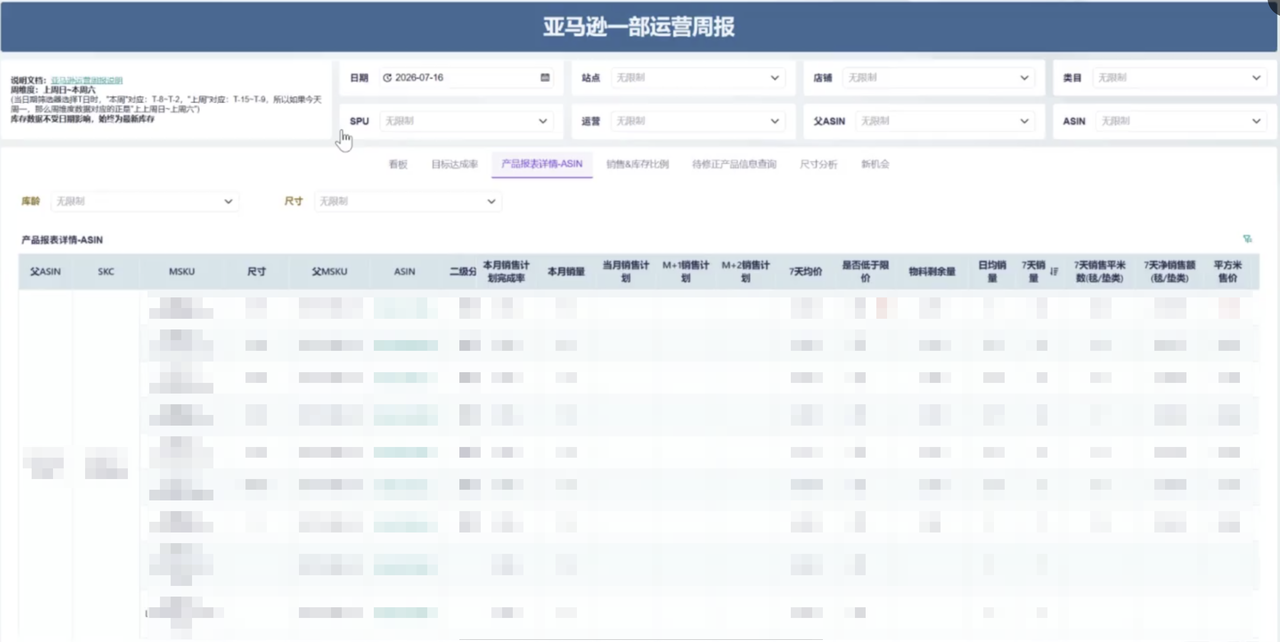Click the 二级分 column header
Screen dimensions: 1280x642
(462, 271)
